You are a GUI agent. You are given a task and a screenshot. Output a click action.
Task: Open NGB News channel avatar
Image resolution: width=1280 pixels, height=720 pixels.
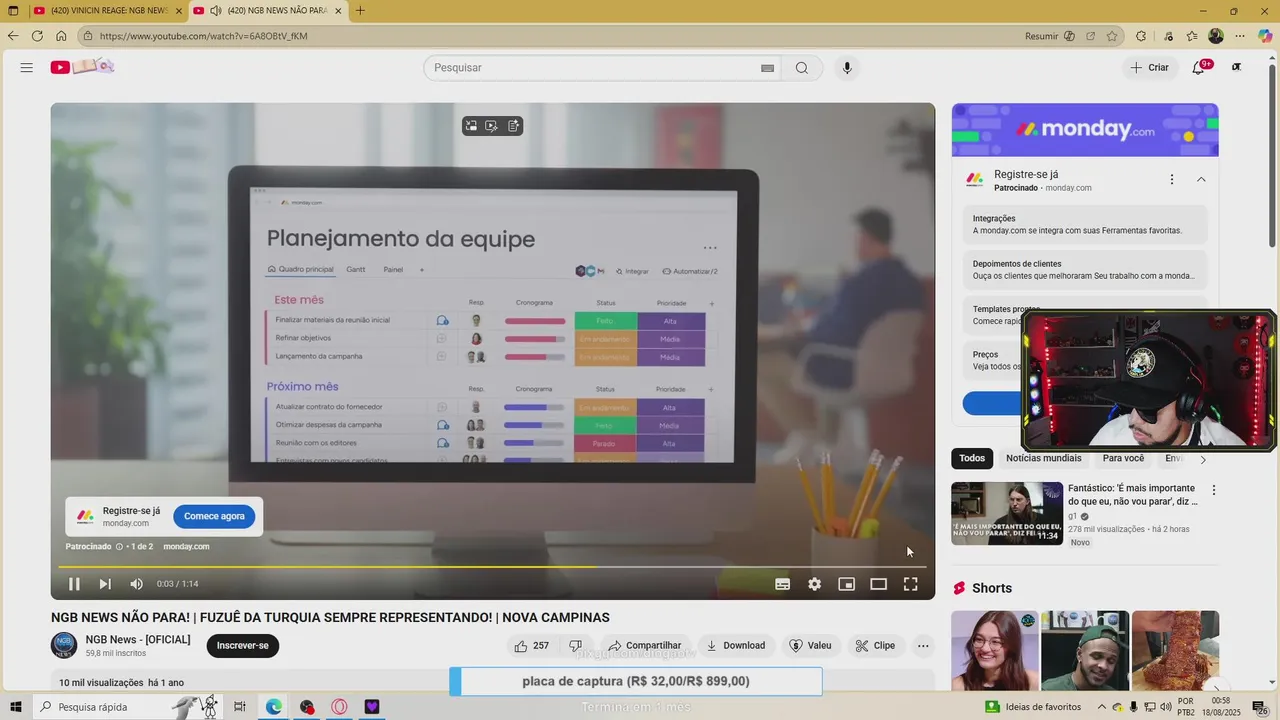(x=64, y=646)
